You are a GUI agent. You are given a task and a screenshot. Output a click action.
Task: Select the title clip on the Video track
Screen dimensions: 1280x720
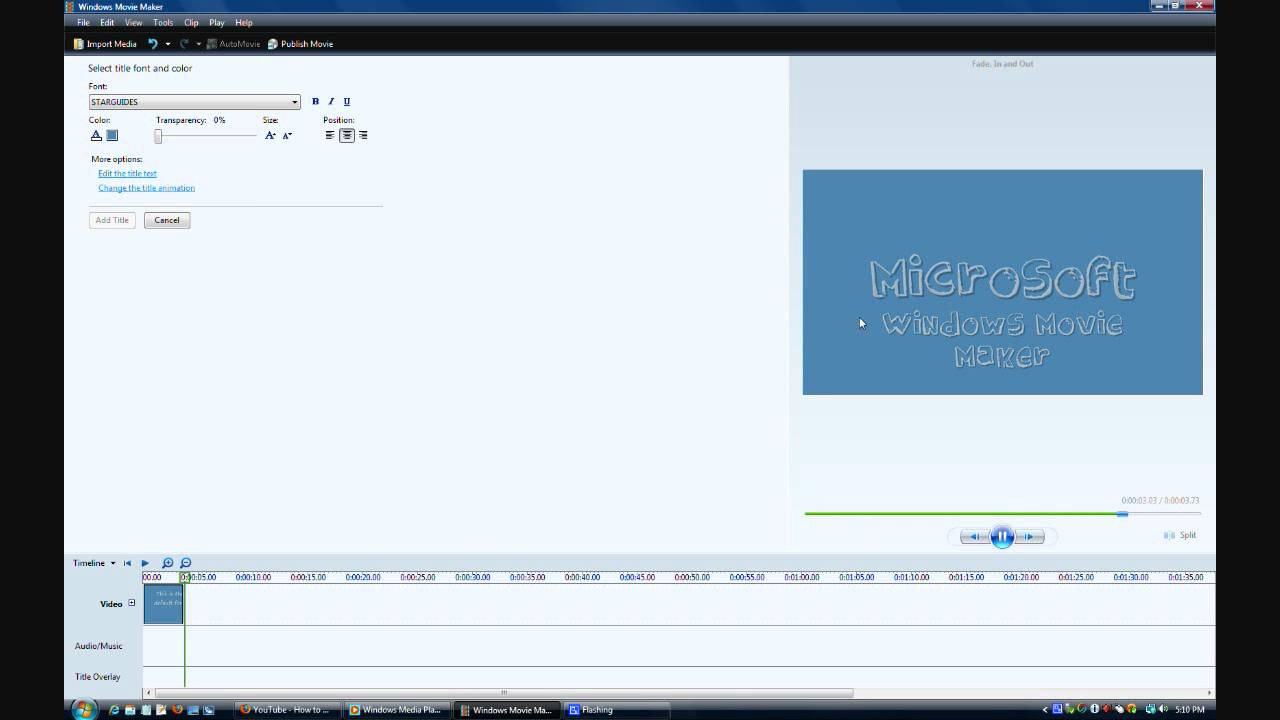[x=163, y=604]
